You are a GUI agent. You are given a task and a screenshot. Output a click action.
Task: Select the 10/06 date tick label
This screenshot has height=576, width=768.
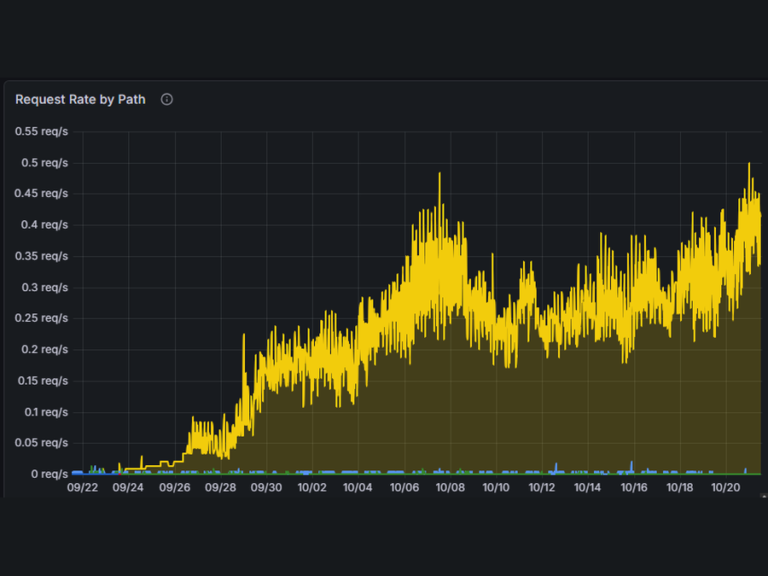pos(405,487)
